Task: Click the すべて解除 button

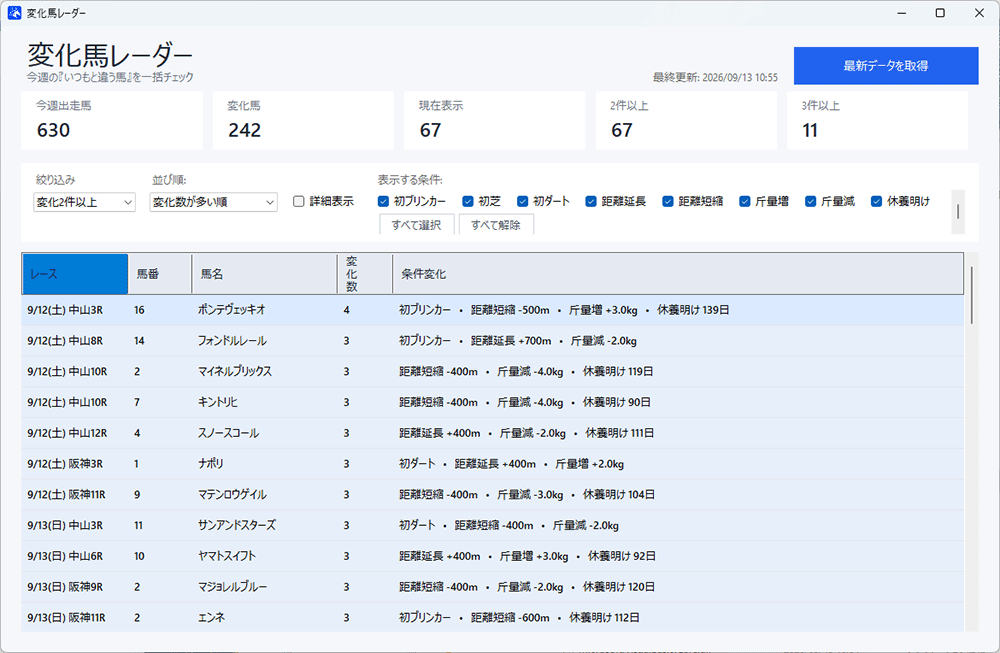Action: tap(496, 224)
